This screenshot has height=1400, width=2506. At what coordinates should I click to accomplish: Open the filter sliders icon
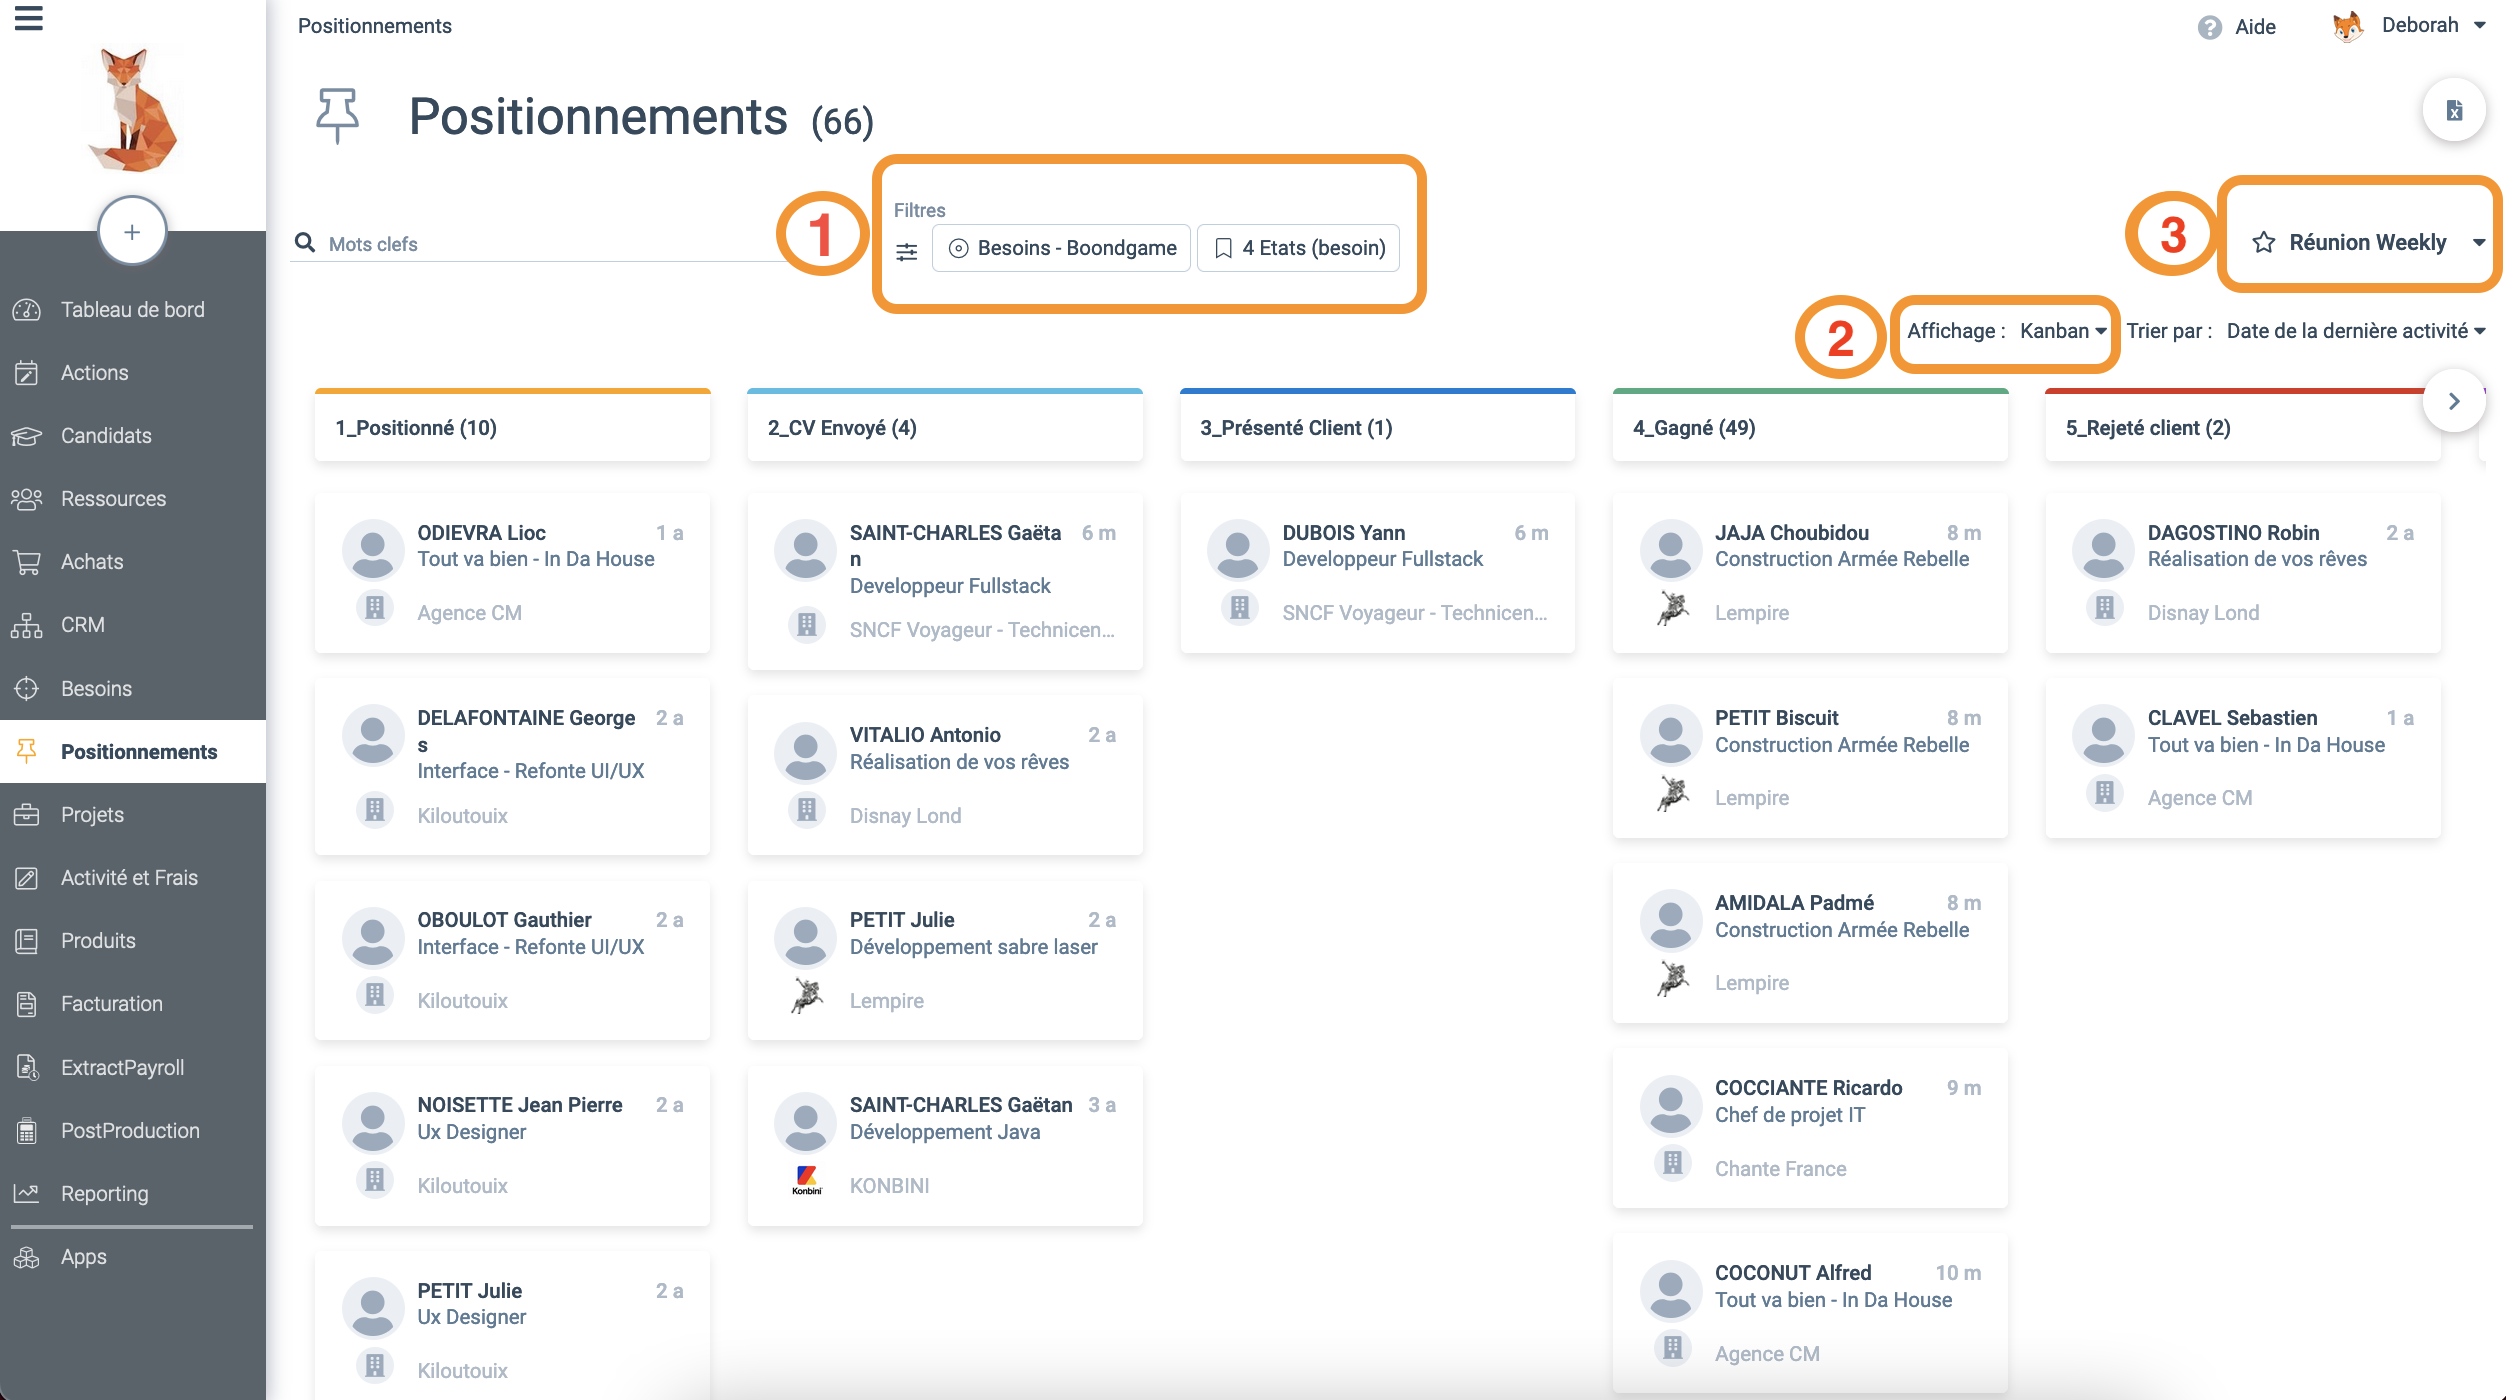tap(907, 251)
